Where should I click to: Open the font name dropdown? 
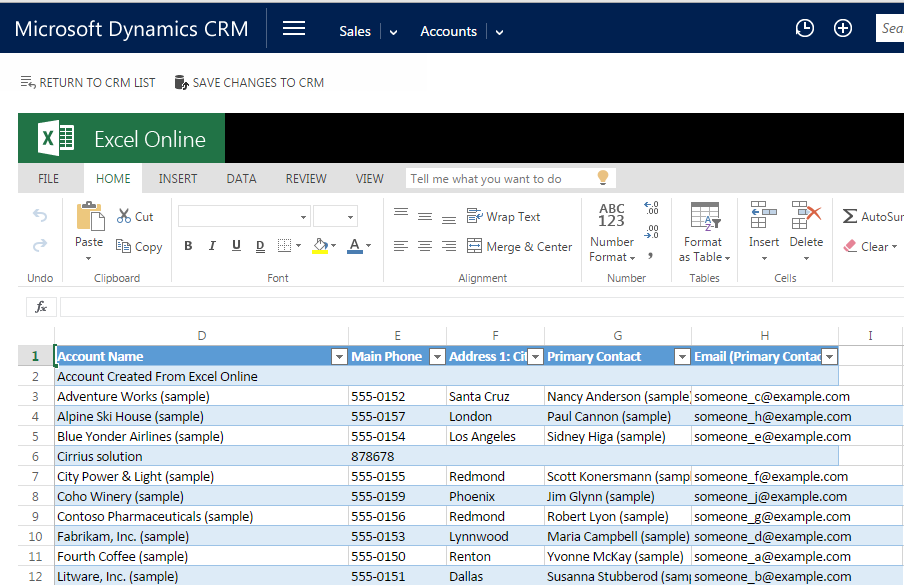(303, 217)
